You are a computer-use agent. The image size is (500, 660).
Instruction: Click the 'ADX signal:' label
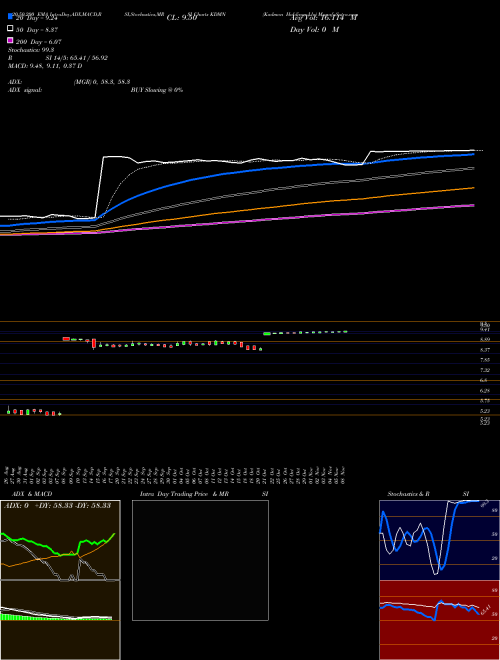coord(25,90)
